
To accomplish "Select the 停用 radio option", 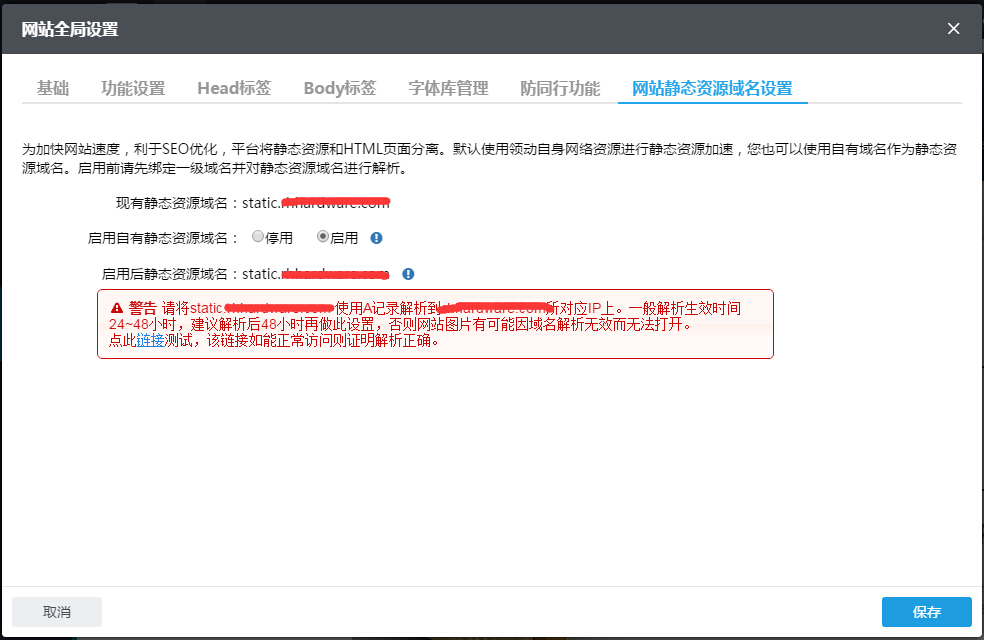I will [x=257, y=236].
